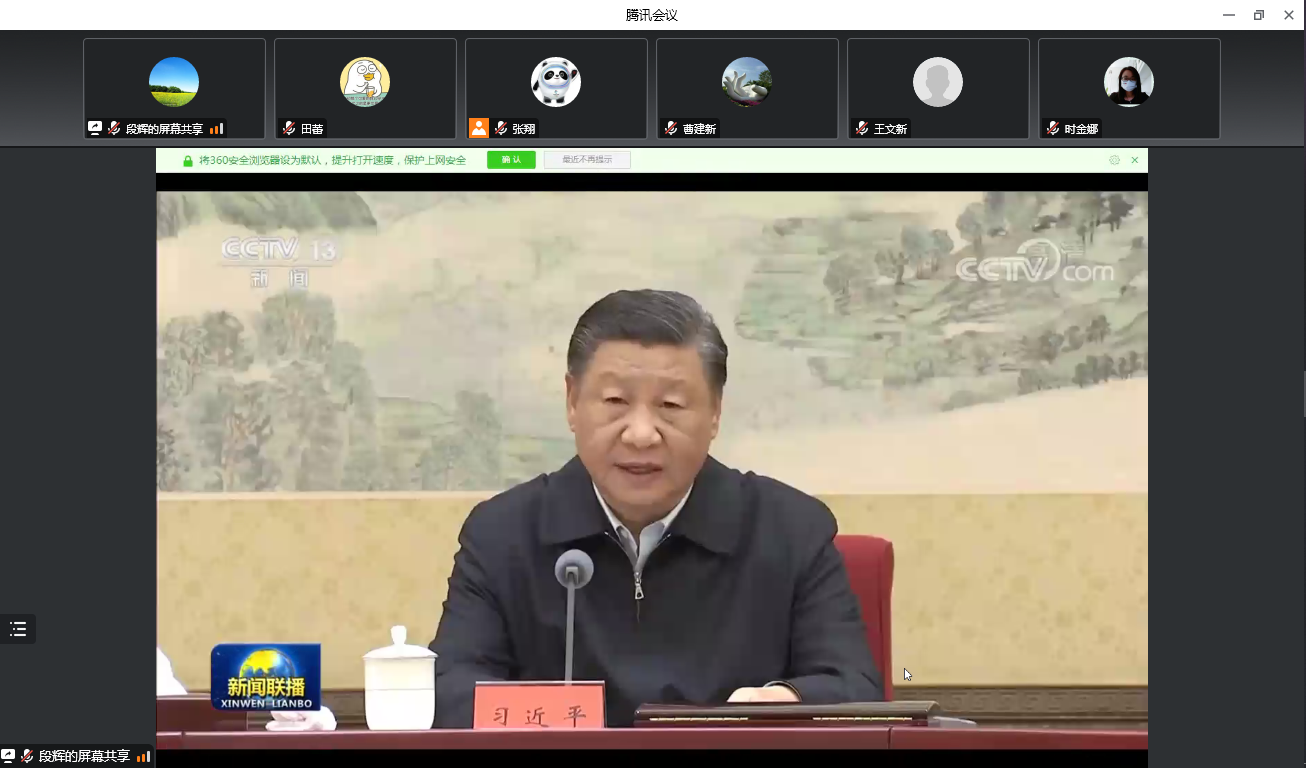
Task: Click the green lock icon in 360 banner
Action: [x=187, y=160]
